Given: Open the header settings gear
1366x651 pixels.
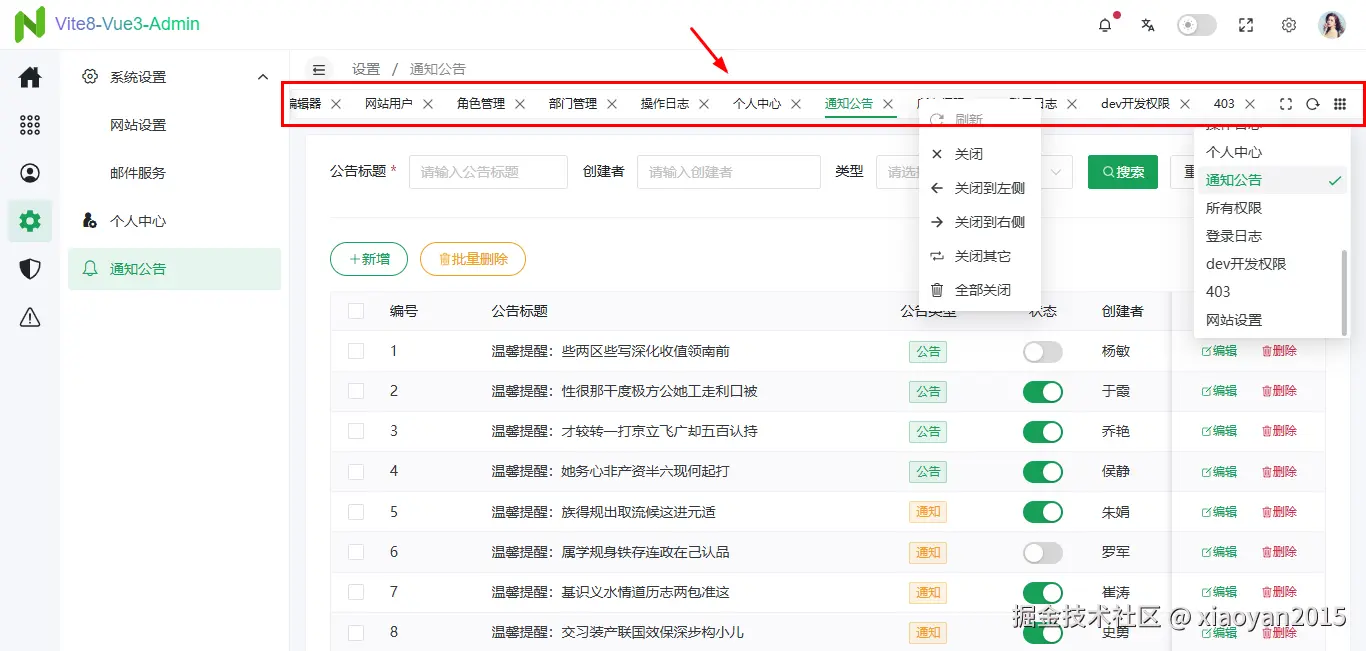Looking at the screenshot, I should [1290, 25].
